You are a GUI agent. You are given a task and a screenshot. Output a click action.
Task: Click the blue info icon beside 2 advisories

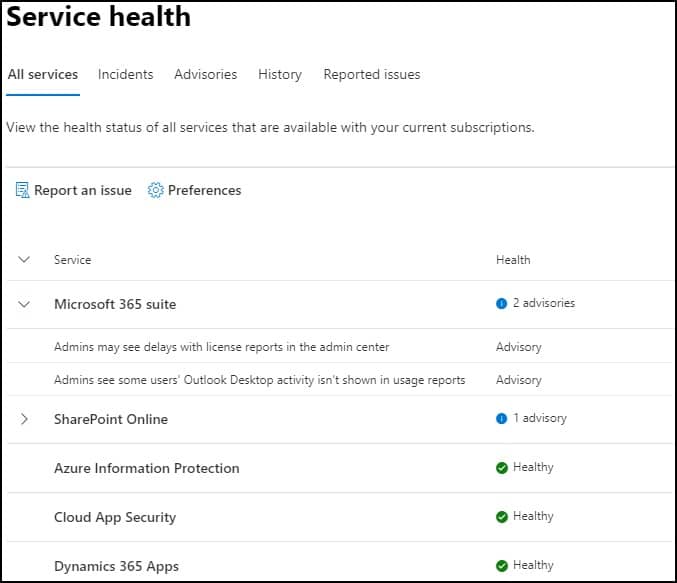[501, 304]
